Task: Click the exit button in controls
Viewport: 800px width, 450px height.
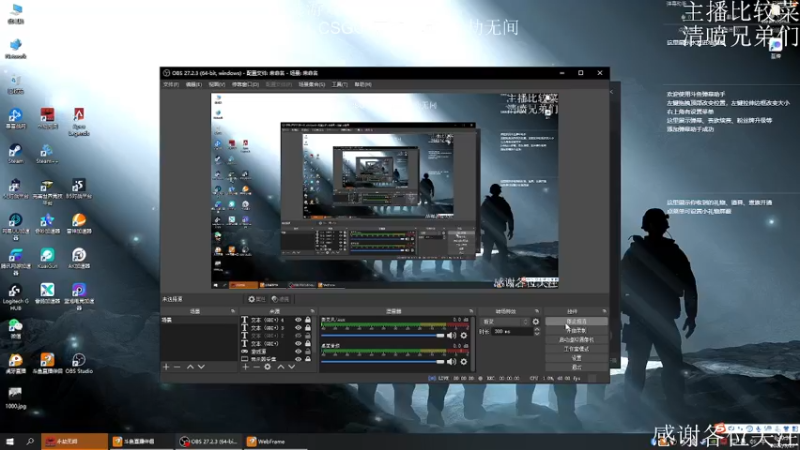Action: [576, 367]
